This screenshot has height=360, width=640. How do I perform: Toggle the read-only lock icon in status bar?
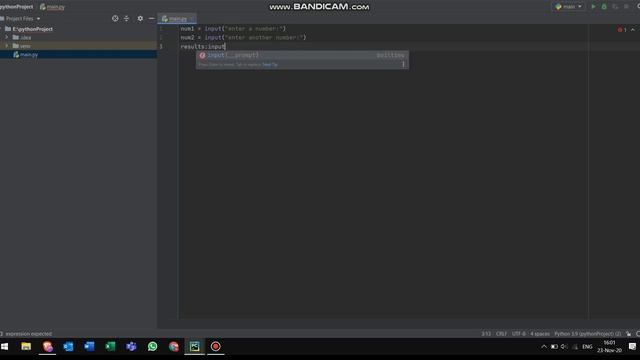(628, 333)
